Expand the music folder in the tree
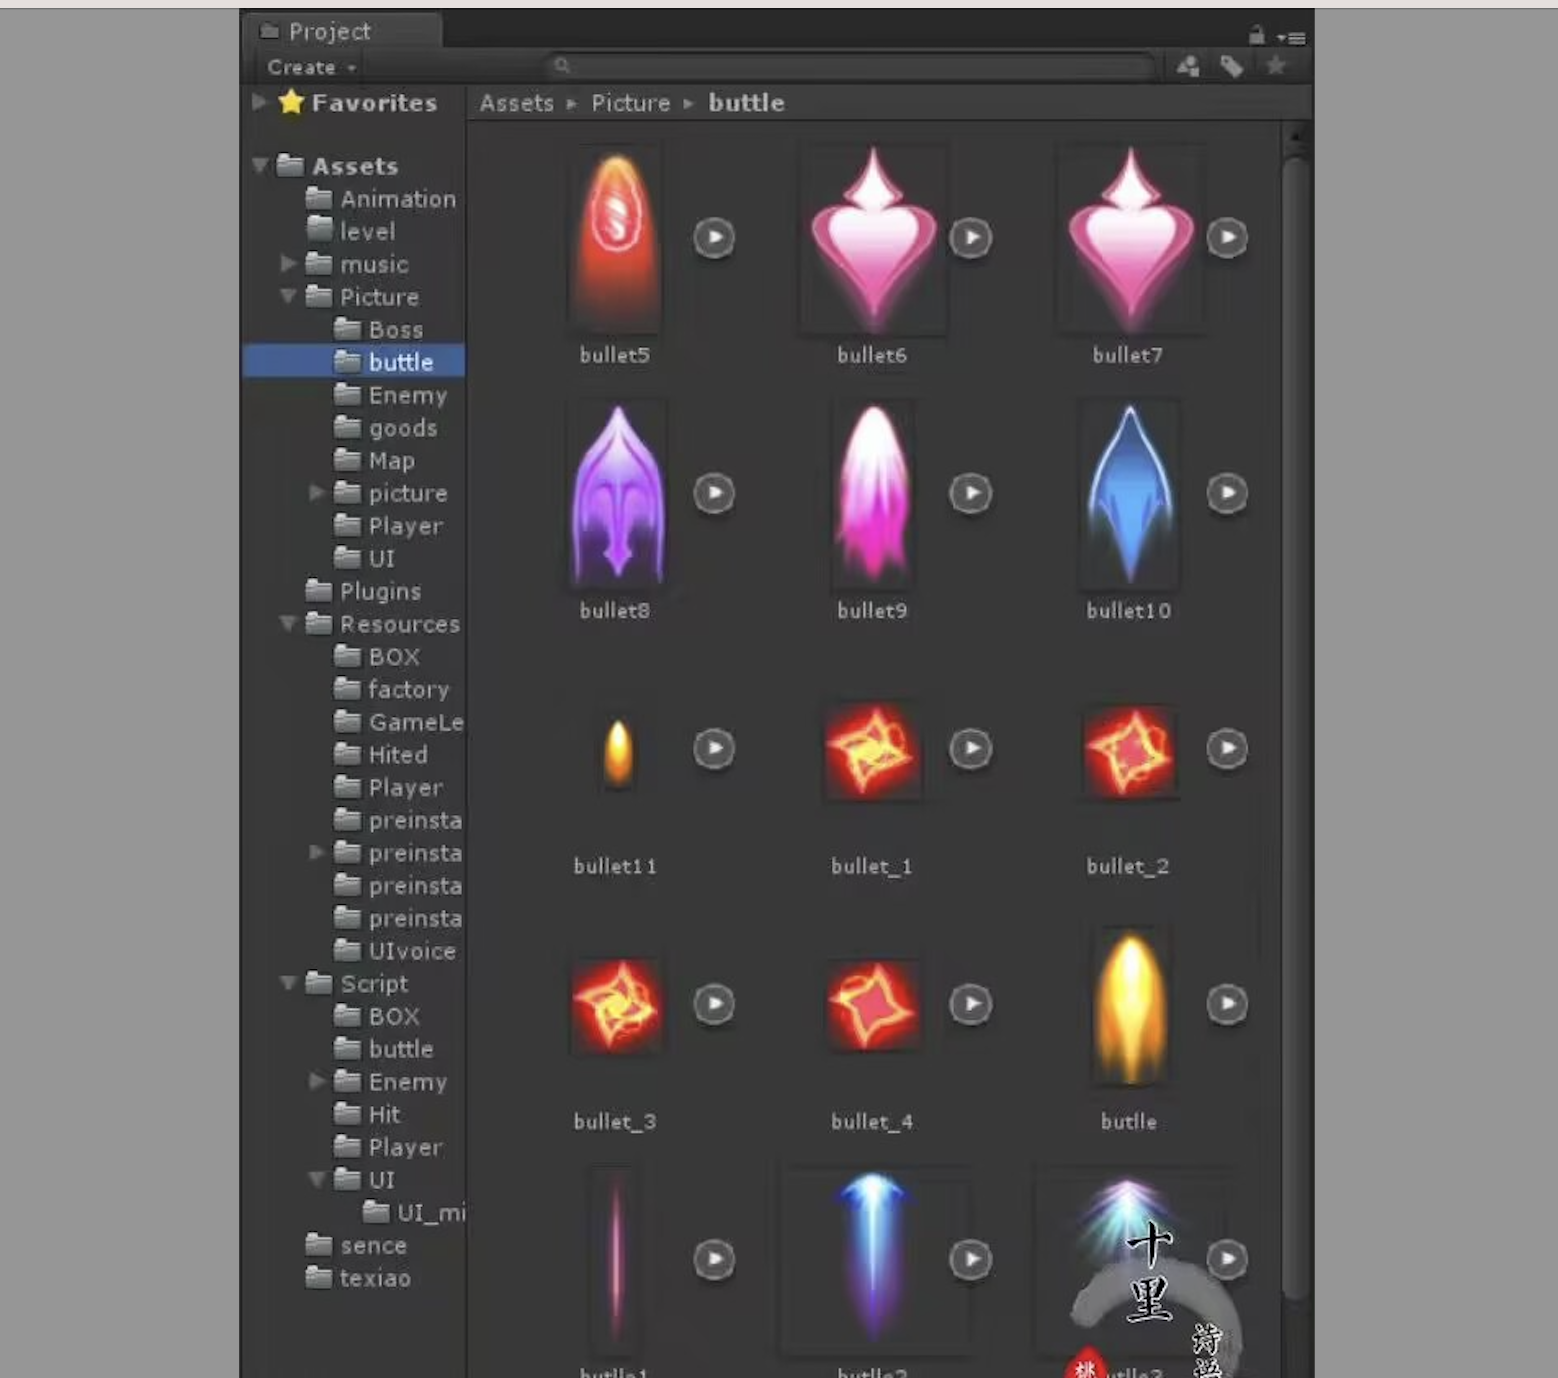Screen dimensions: 1558x1378 pos(288,264)
